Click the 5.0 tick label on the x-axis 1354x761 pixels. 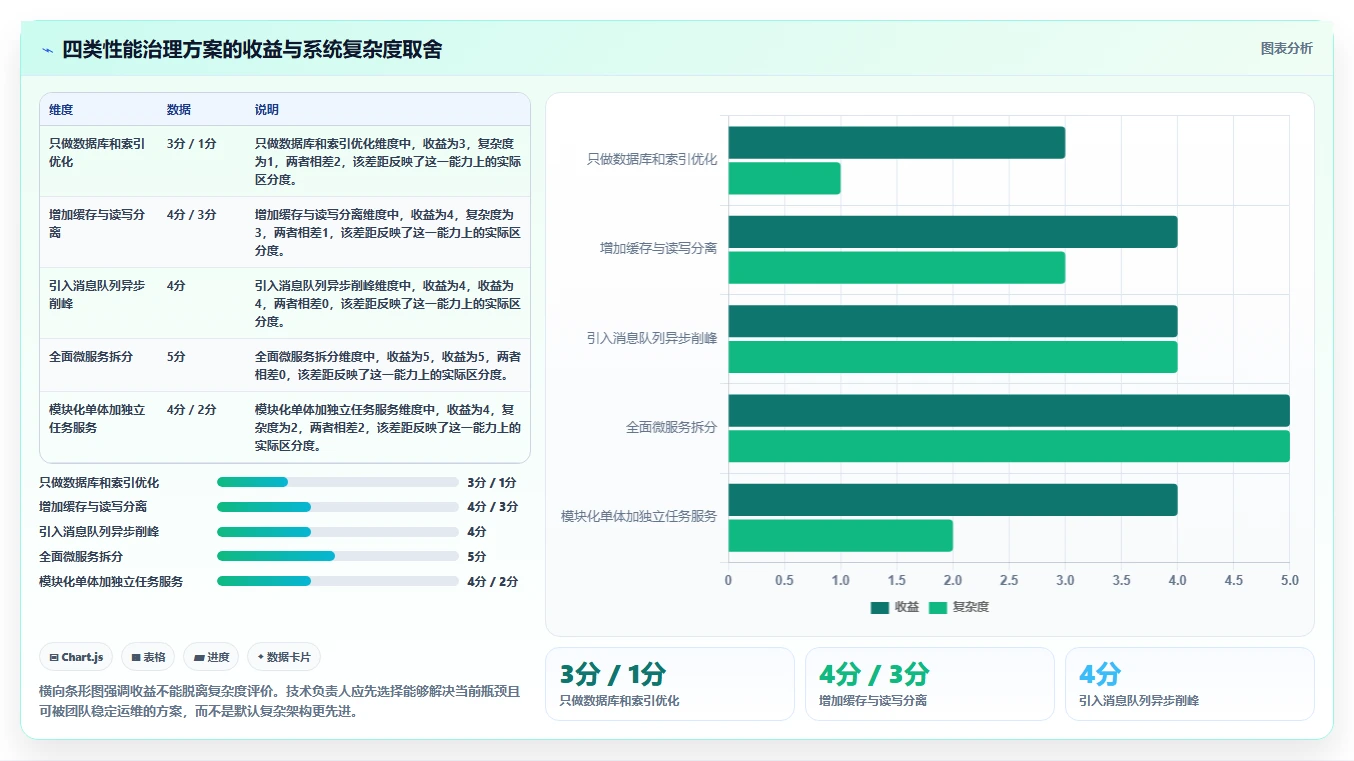point(1290,580)
